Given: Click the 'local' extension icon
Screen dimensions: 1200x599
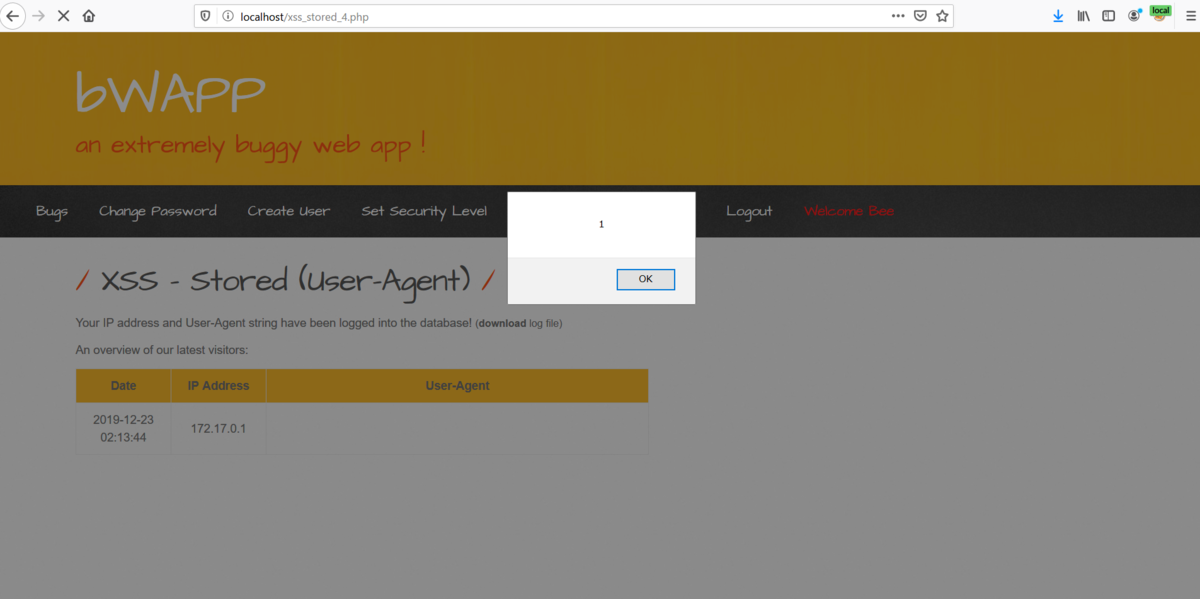Looking at the screenshot, I should [1160, 13].
